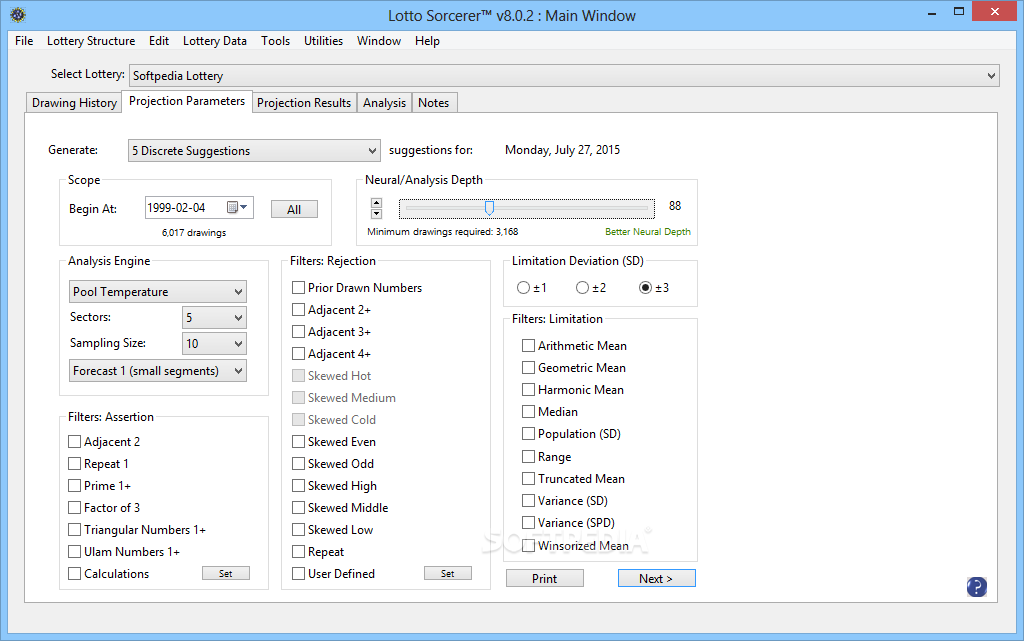Select the ±3 deviation radio button
Image resolution: width=1024 pixels, height=641 pixels.
point(645,287)
